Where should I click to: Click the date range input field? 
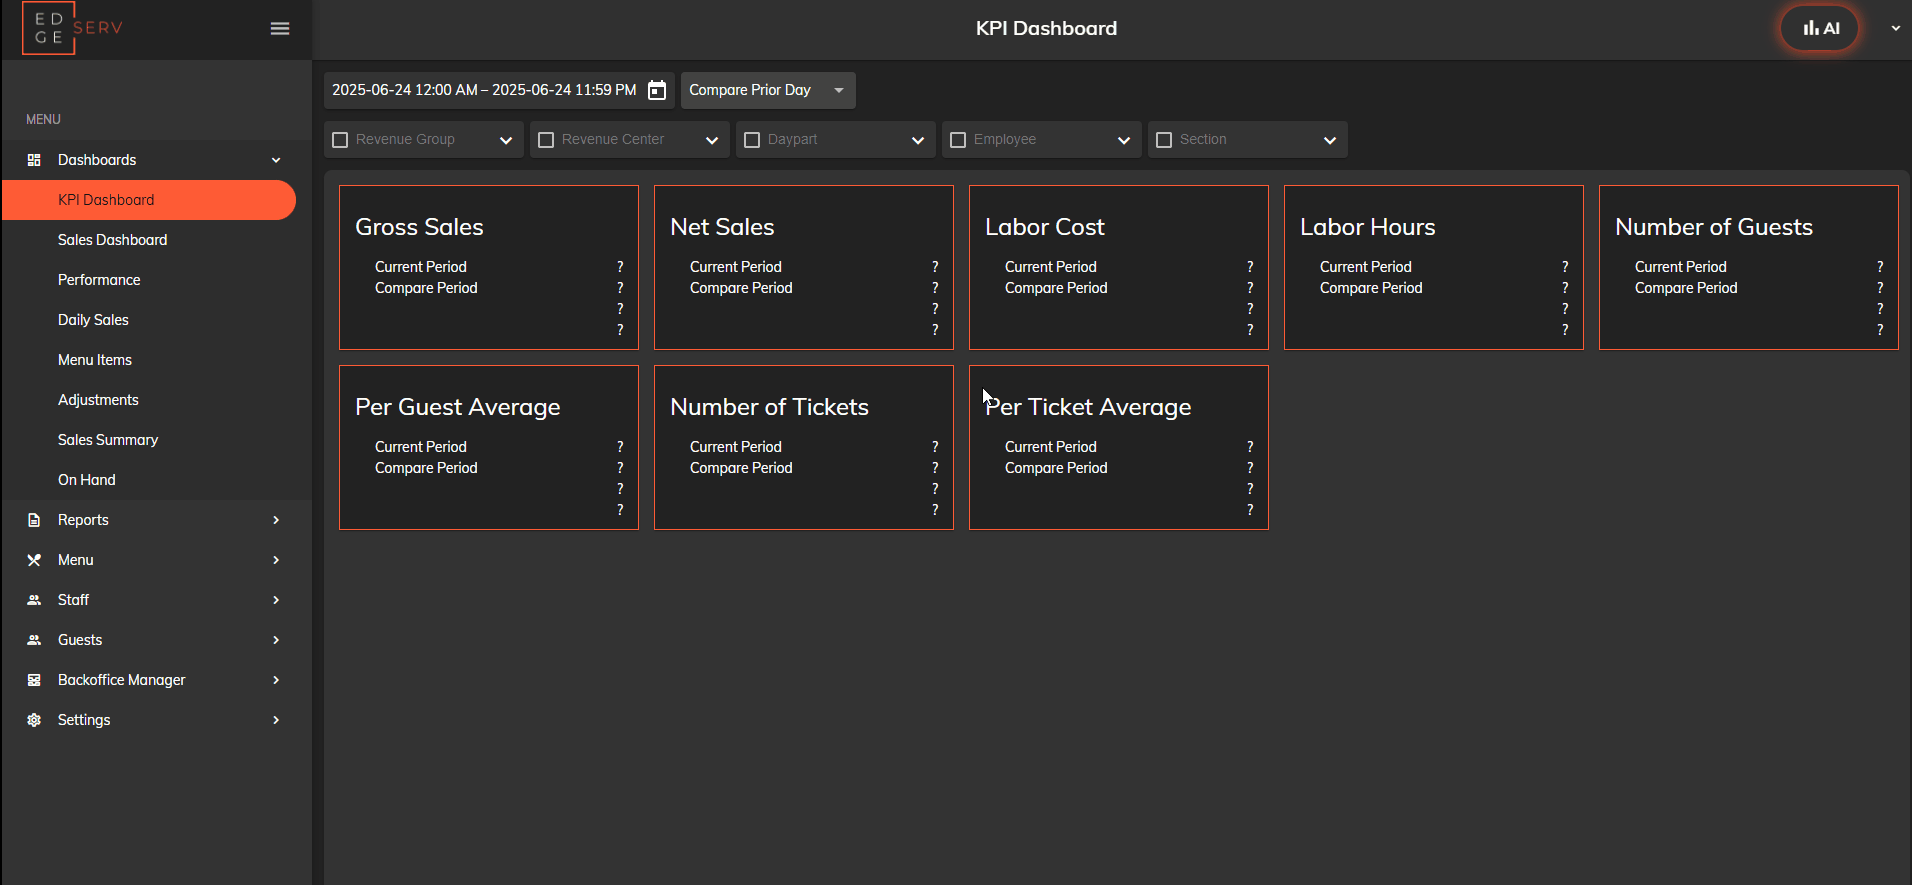[x=484, y=91]
